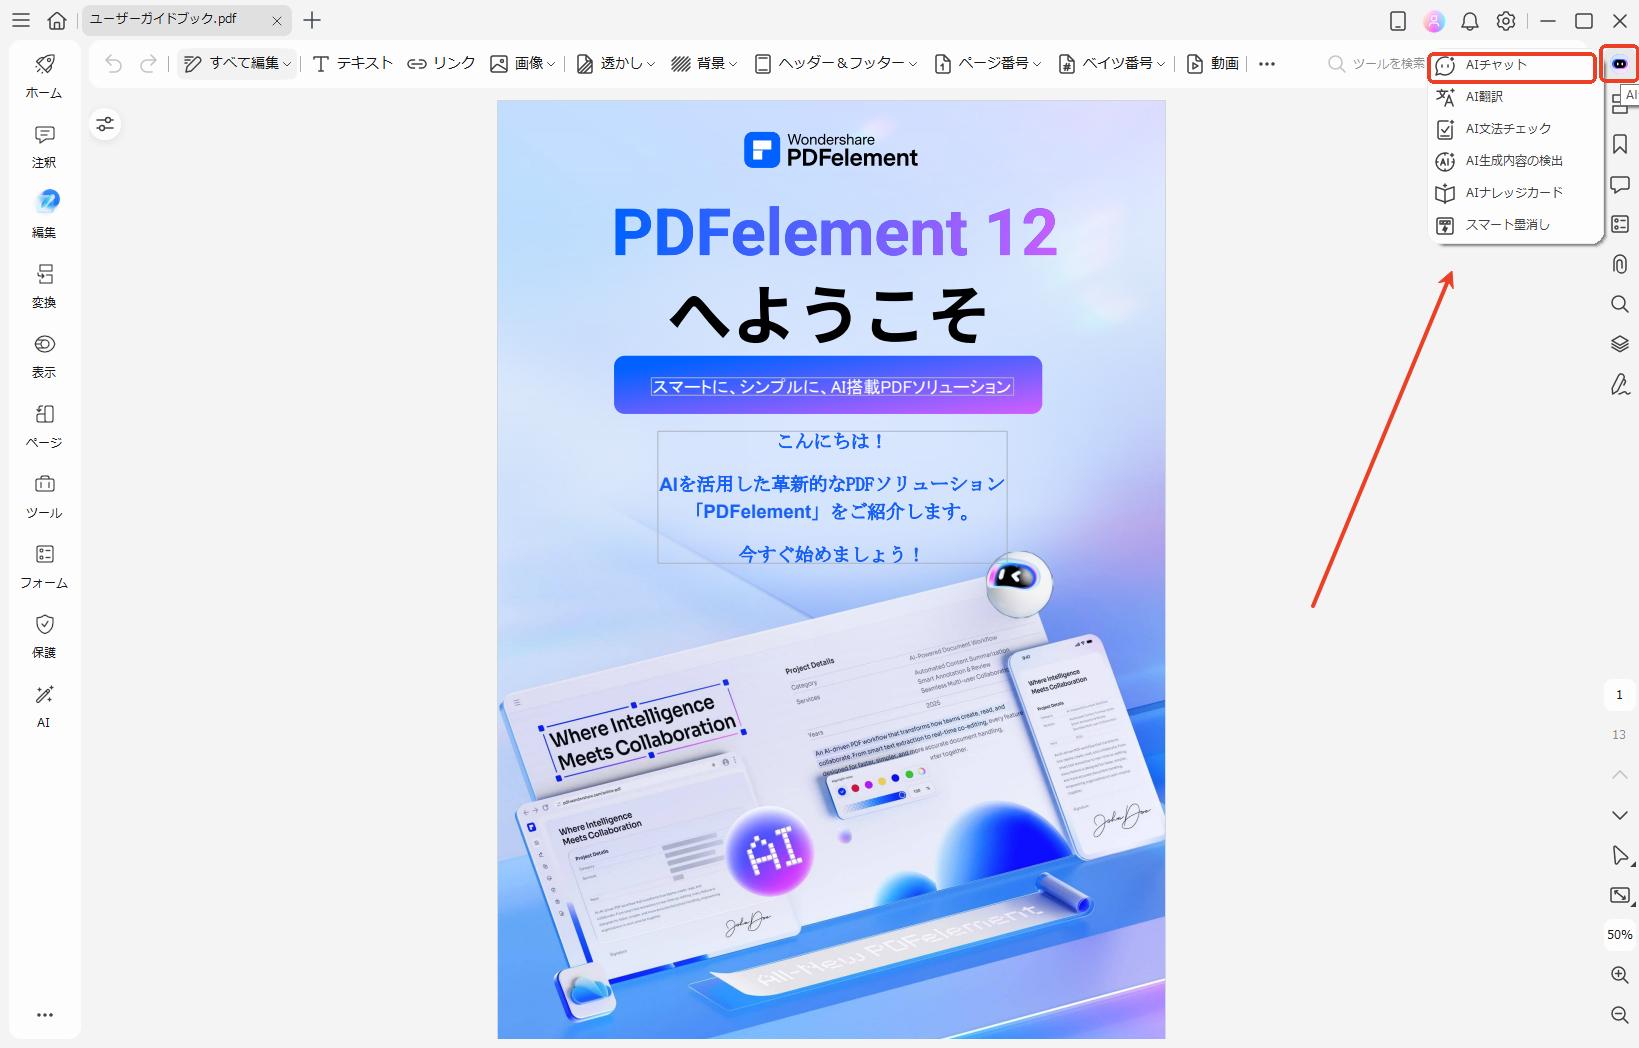The height and width of the screenshot is (1048, 1639).
Task: Click the テキスト add text button
Action: pos(353,64)
